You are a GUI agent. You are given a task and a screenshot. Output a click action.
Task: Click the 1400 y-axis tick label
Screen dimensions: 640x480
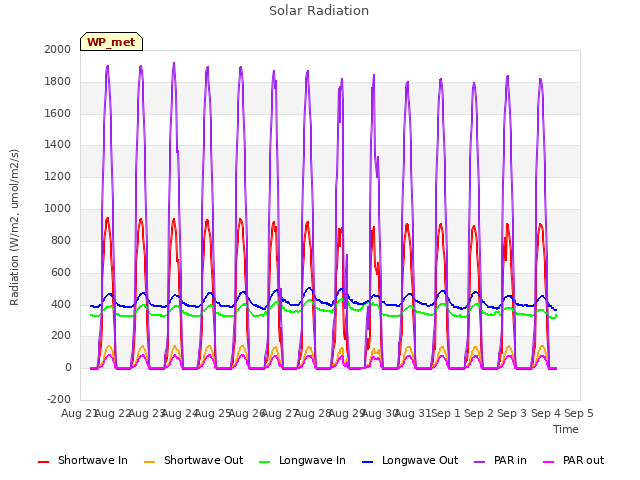tap(58, 144)
